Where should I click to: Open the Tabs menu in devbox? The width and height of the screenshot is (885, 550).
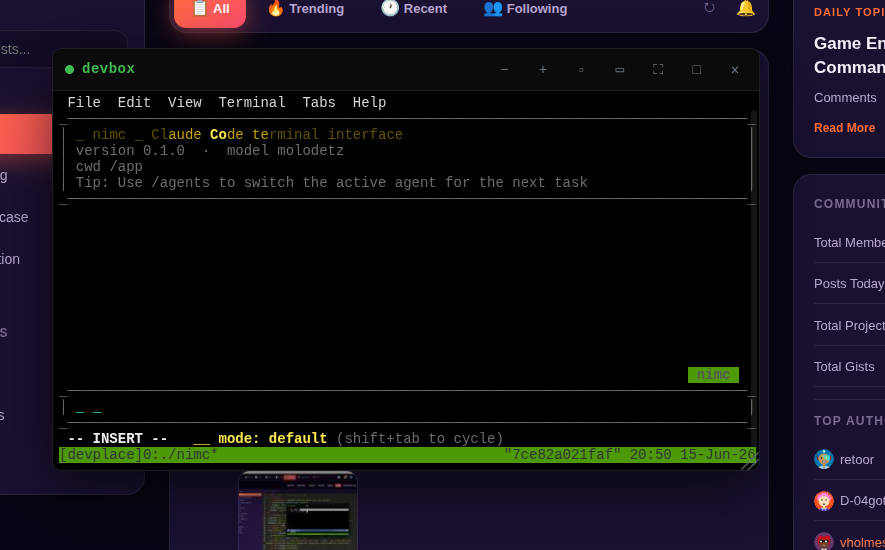319,102
